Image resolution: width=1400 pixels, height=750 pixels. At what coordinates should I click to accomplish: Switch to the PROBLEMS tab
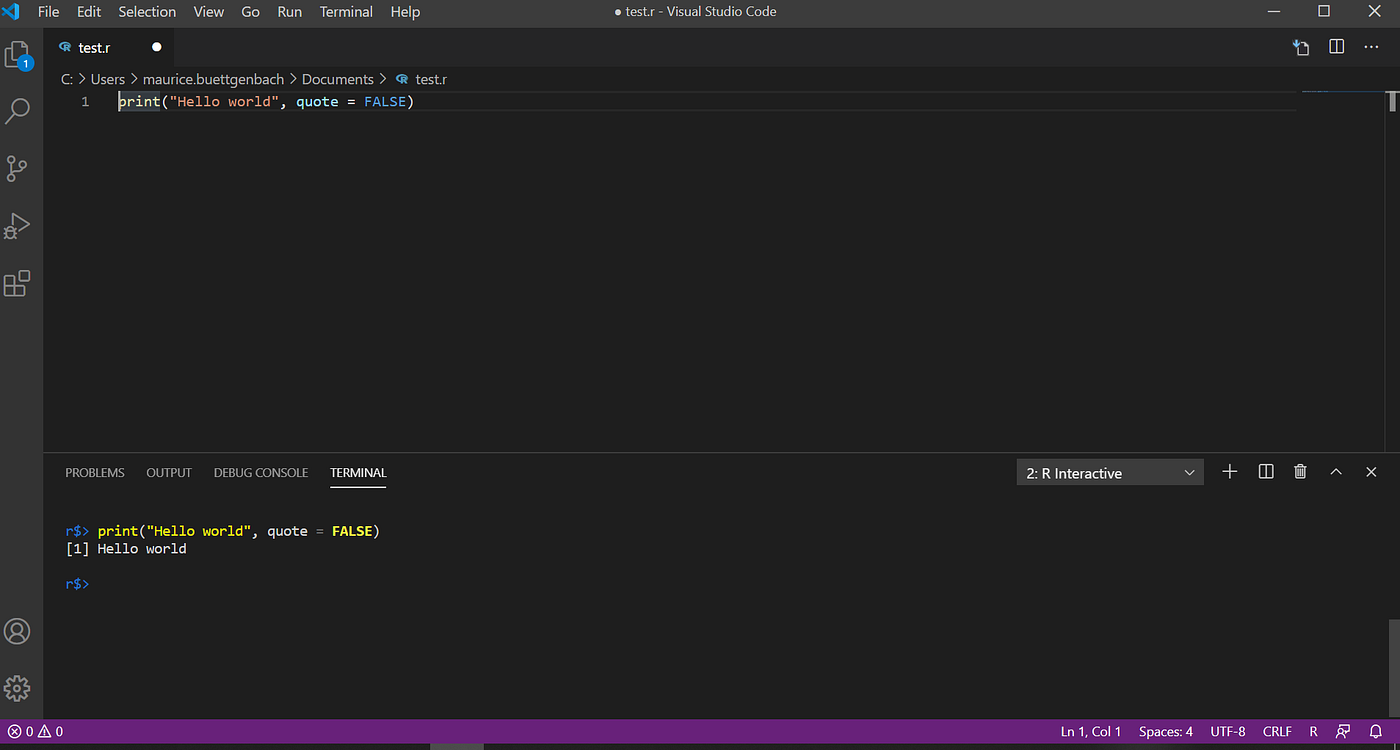click(x=94, y=472)
